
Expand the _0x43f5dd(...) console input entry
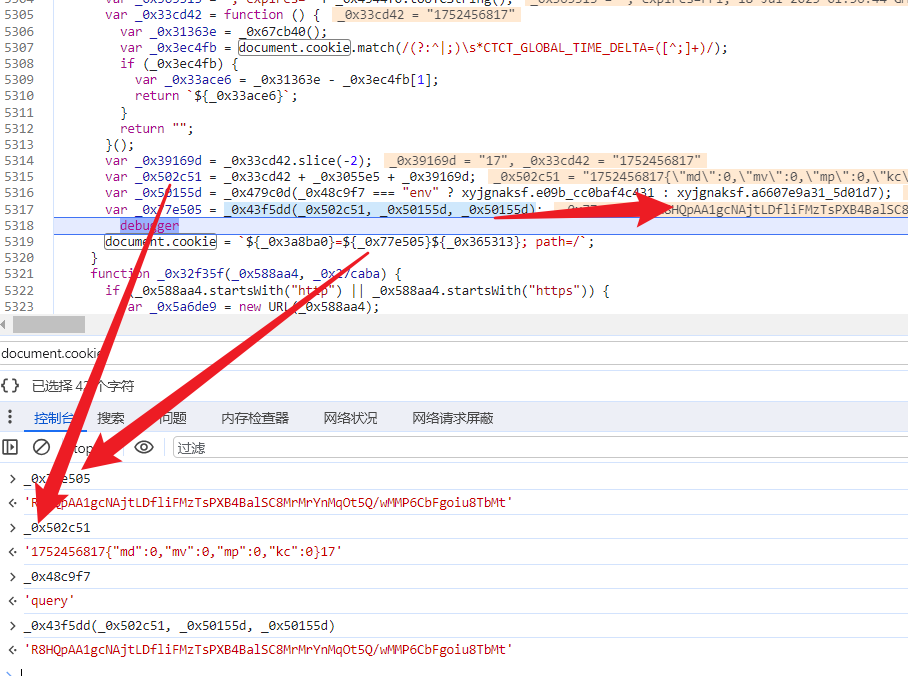tap(12, 626)
